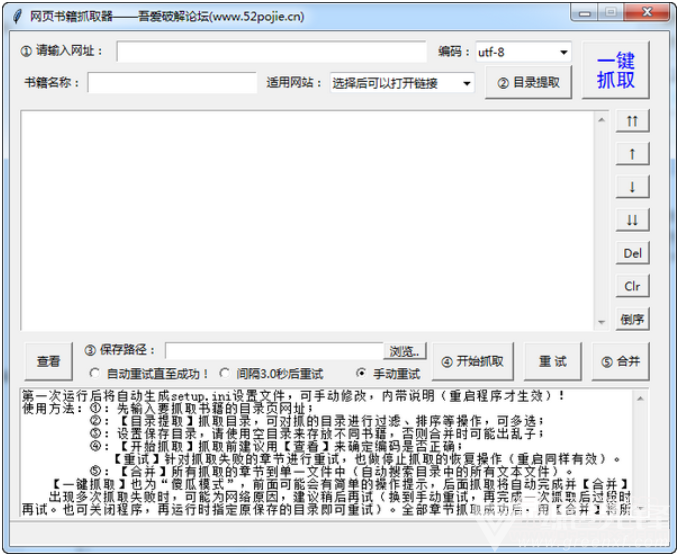Click the log text scrollbar up arrow
Viewport: 679px width, 556px height.
click(640, 398)
